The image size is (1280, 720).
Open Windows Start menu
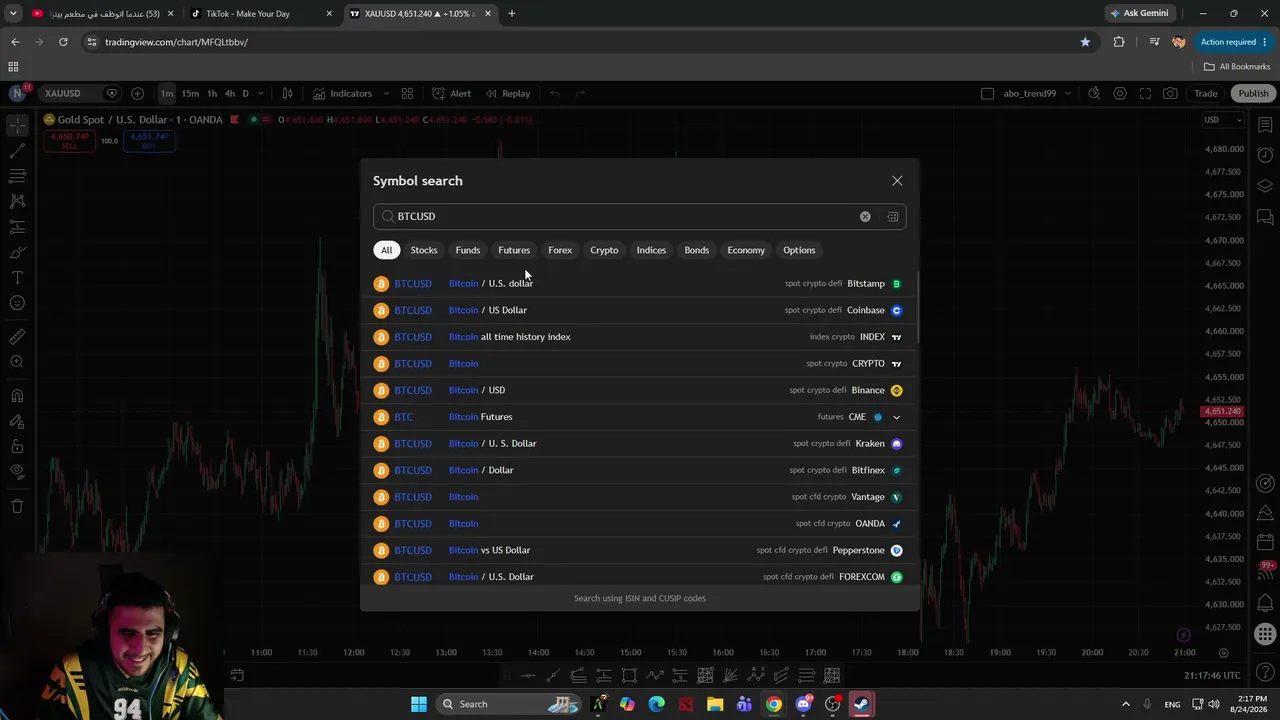click(x=419, y=704)
